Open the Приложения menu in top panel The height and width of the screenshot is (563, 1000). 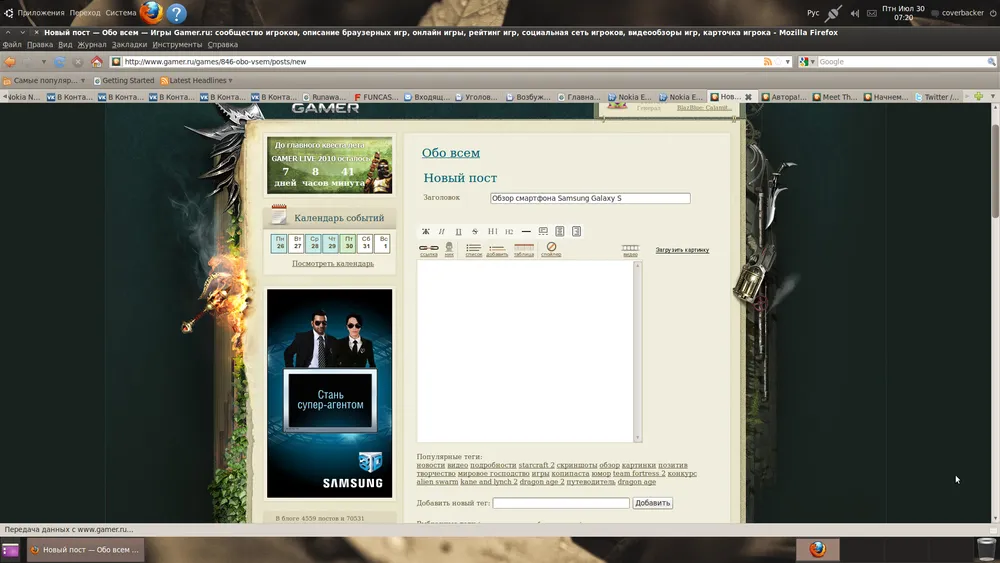click(41, 13)
